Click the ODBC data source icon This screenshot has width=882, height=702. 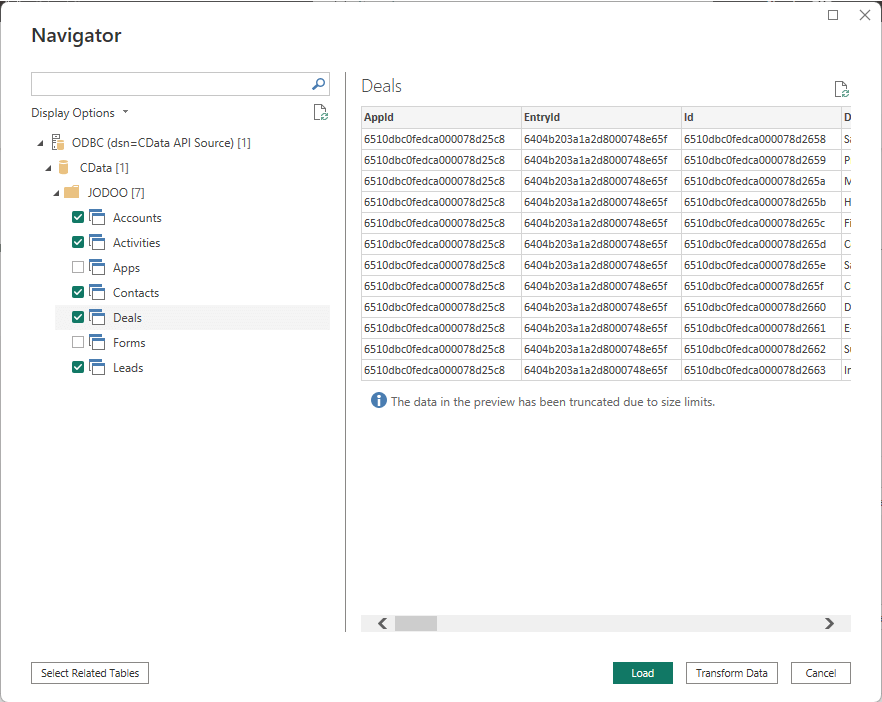pos(57,142)
